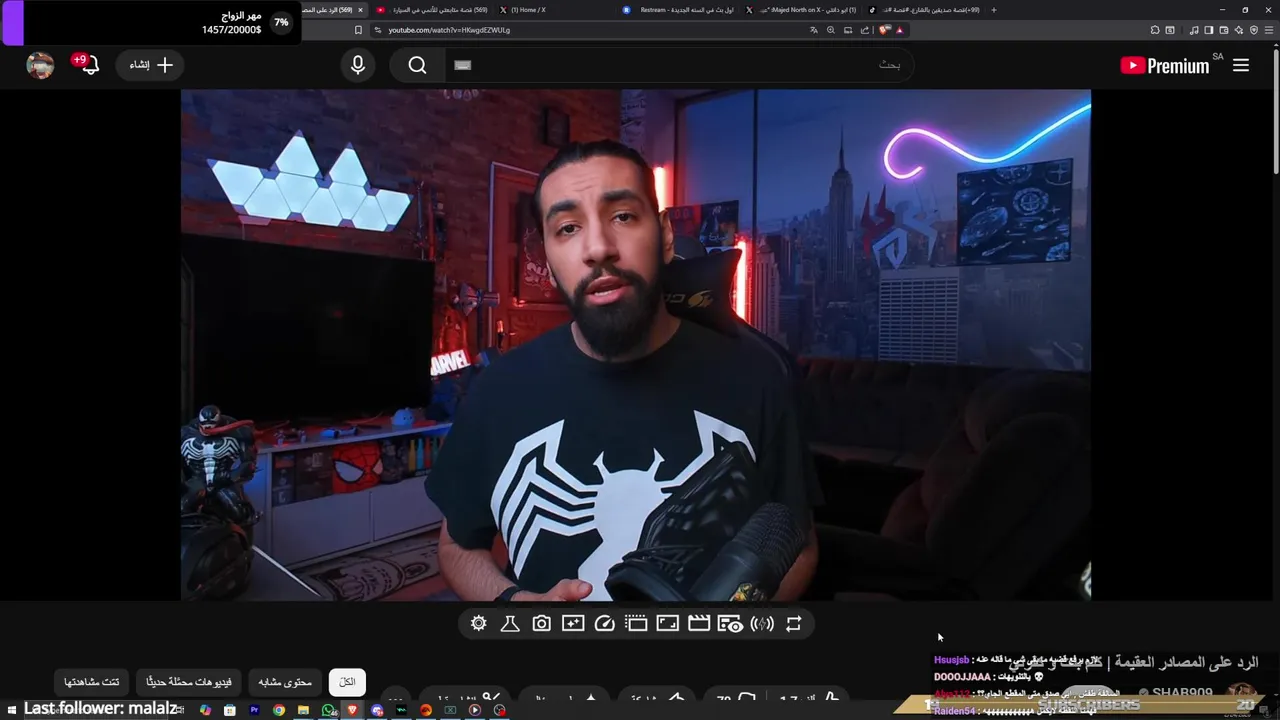Viewport: 1280px width, 720px height.
Task: Open Brave browser from the taskbar
Action: pos(352,710)
